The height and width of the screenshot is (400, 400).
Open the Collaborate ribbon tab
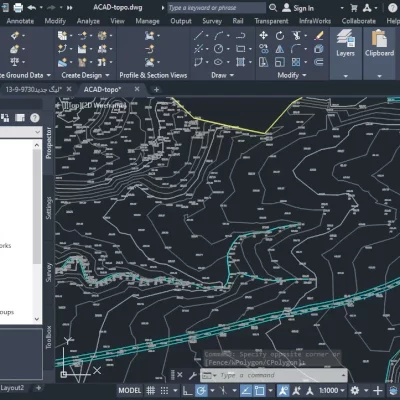359,21
